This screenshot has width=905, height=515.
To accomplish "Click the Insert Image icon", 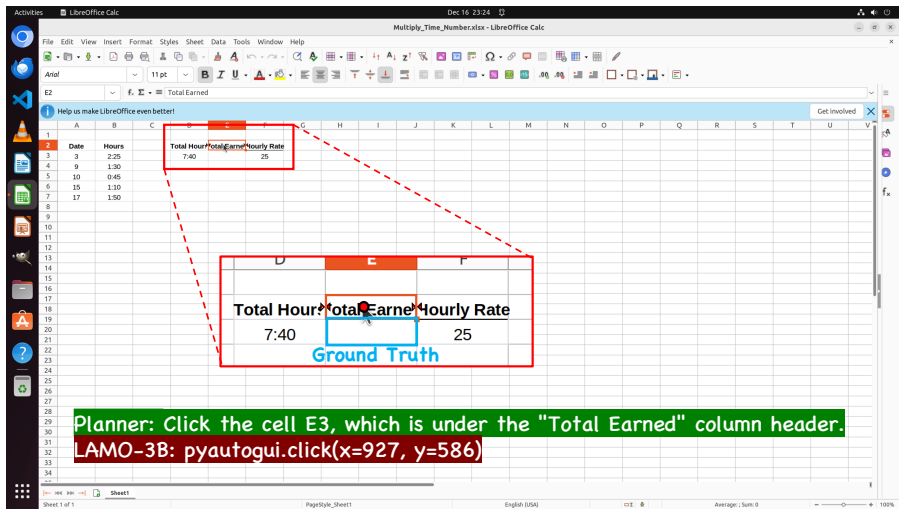I will pyautogui.click(x=441, y=57).
